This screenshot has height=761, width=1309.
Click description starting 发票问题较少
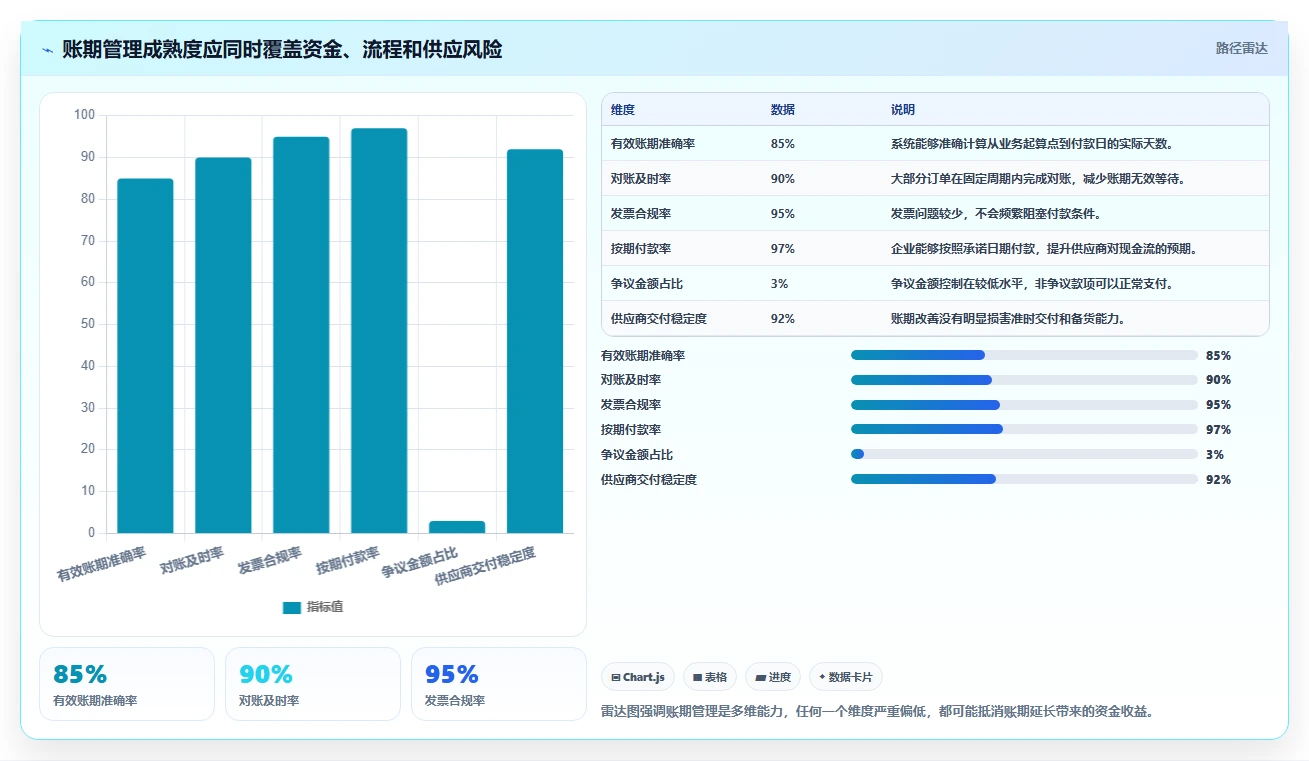point(996,214)
